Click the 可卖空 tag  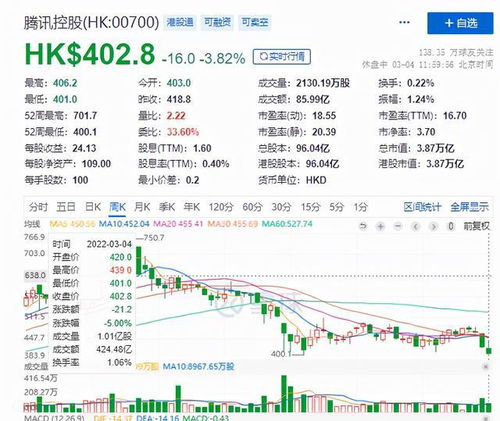(255, 22)
